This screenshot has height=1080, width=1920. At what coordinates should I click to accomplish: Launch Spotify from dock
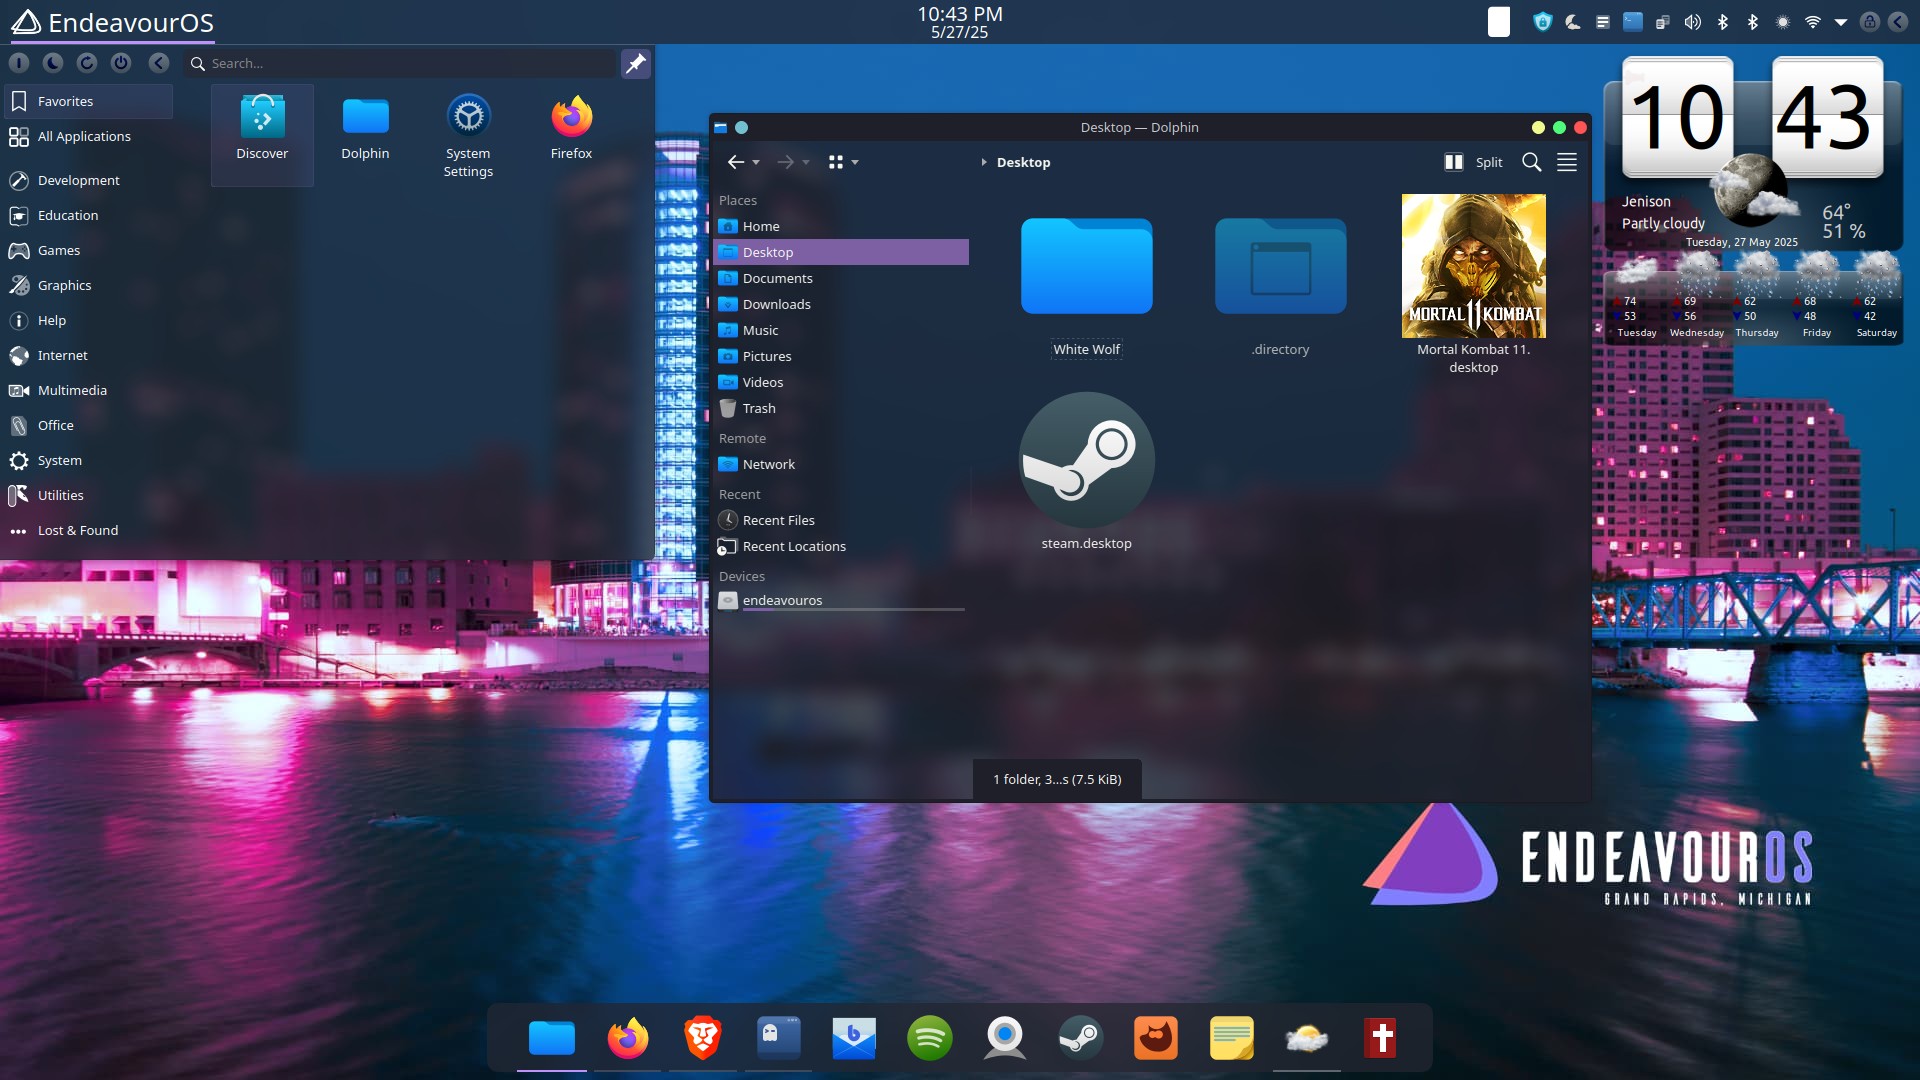pyautogui.click(x=930, y=1038)
